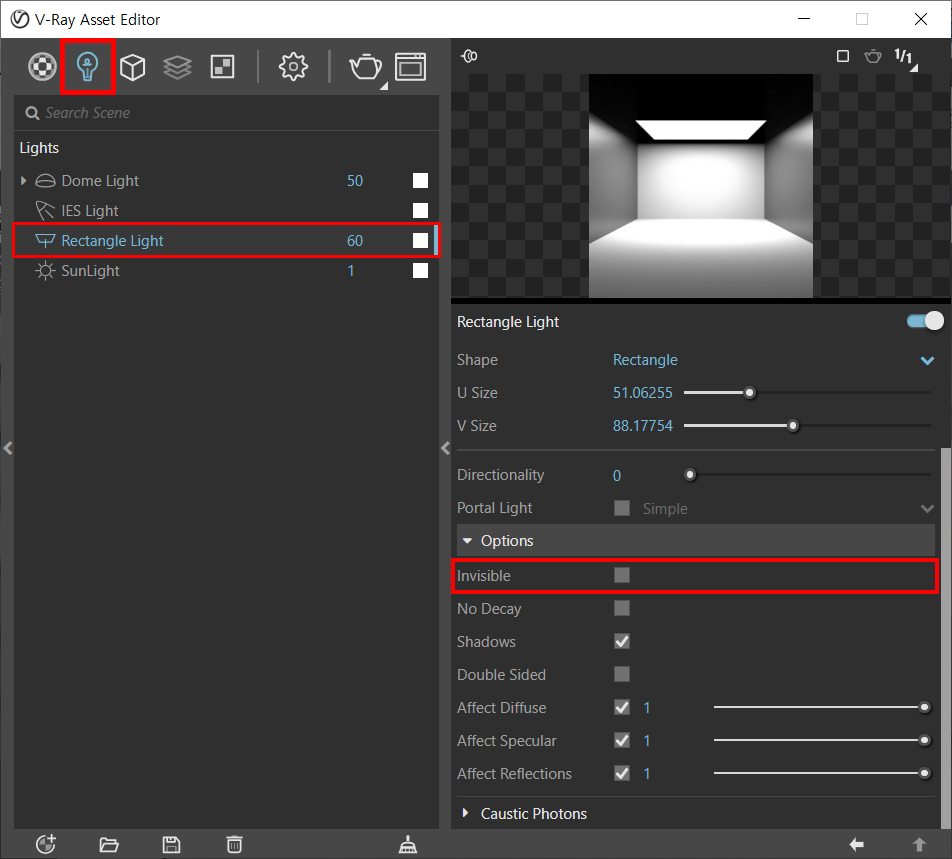The height and width of the screenshot is (859, 952).
Task: Start render with the teapot icon
Action: tap(365, 67)
